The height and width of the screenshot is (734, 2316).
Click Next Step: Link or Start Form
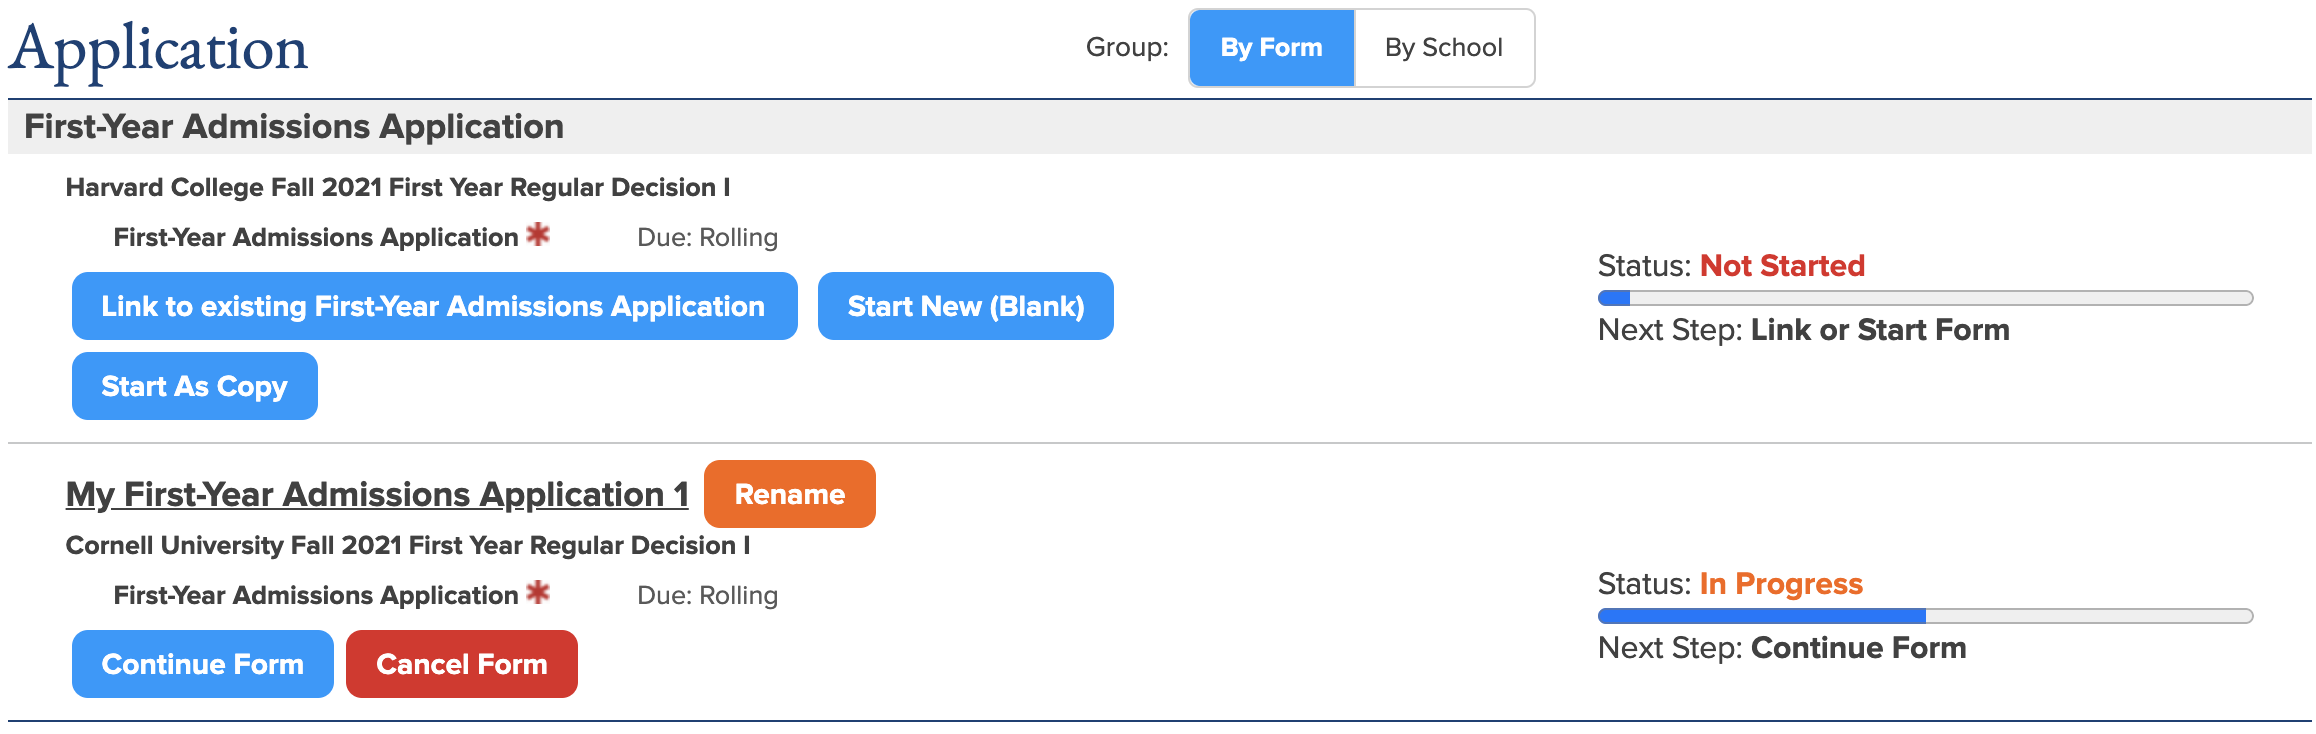tap(1803, 330)
